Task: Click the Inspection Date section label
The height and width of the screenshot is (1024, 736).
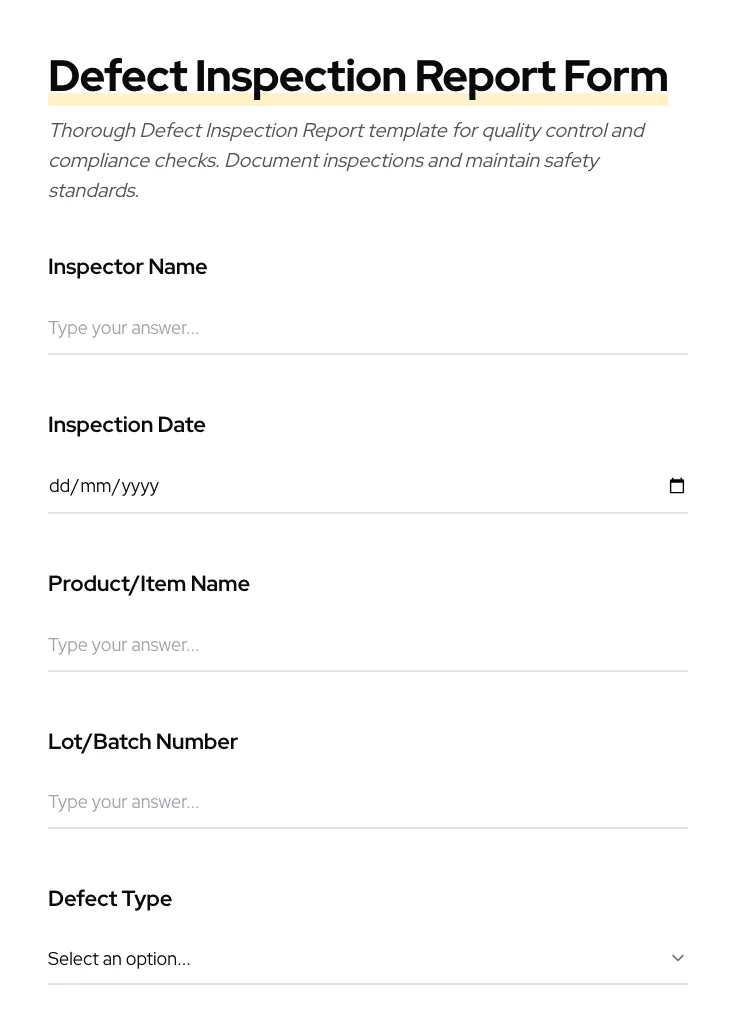Action: tap(126, 424)
